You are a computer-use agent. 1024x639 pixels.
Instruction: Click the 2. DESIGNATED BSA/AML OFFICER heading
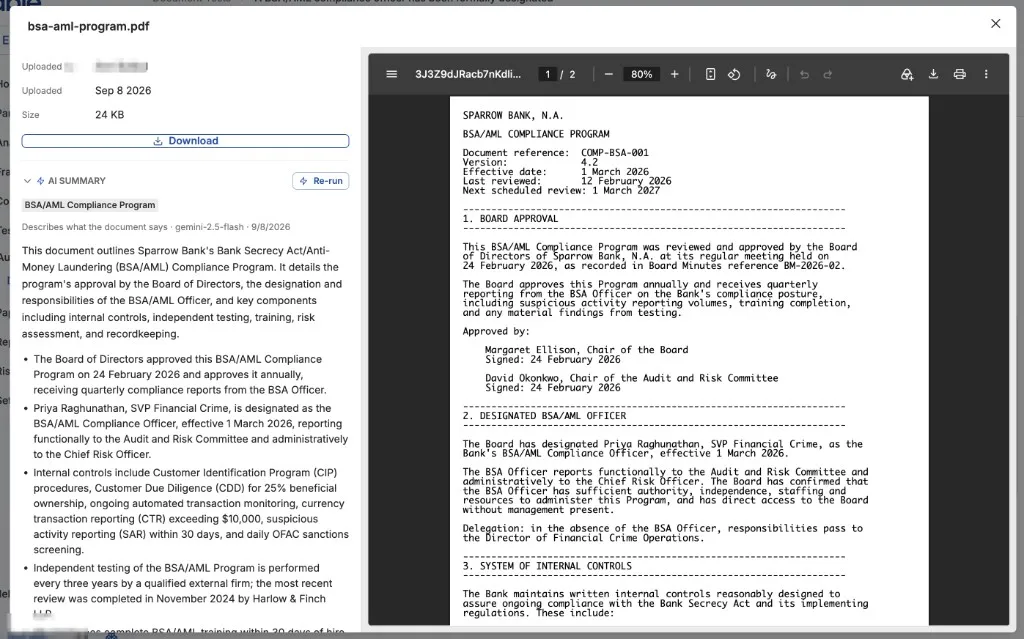(x=544, y=416)
